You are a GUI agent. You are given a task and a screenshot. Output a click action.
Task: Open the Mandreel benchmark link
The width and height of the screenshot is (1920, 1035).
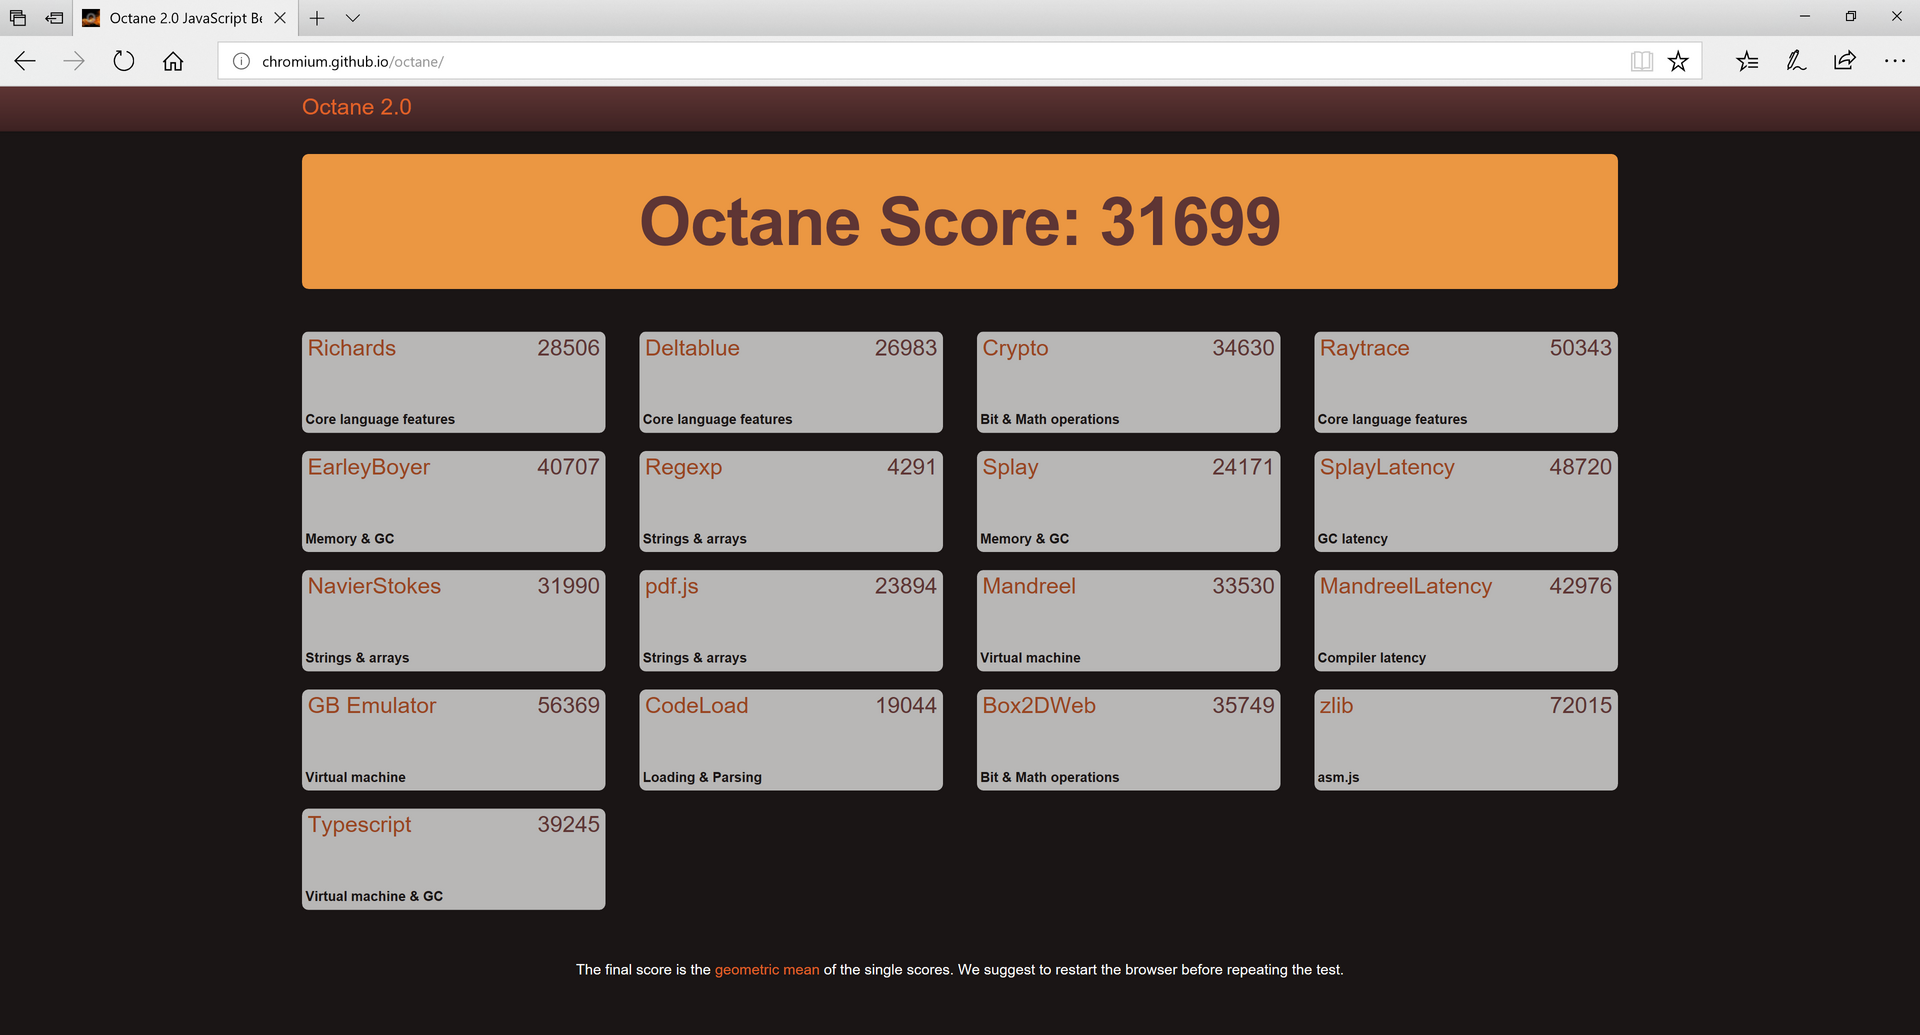click(1029, 586)
